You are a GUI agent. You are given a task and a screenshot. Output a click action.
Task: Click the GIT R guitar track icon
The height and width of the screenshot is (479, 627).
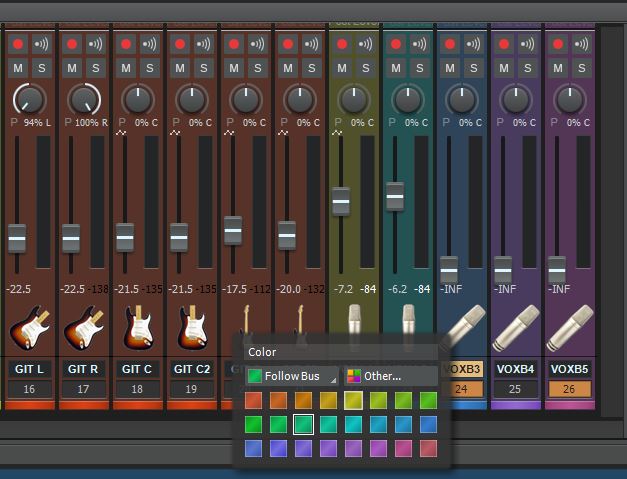[84, 327]
